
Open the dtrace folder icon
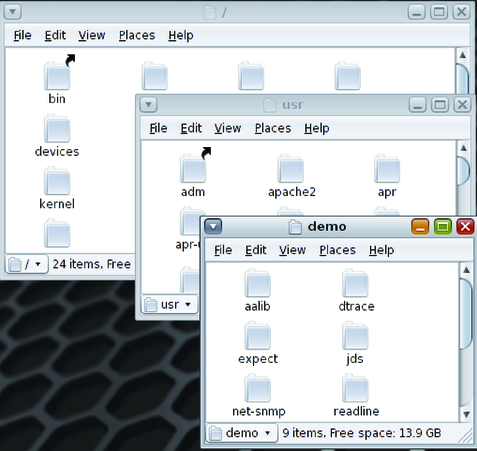tap(355, 283)
